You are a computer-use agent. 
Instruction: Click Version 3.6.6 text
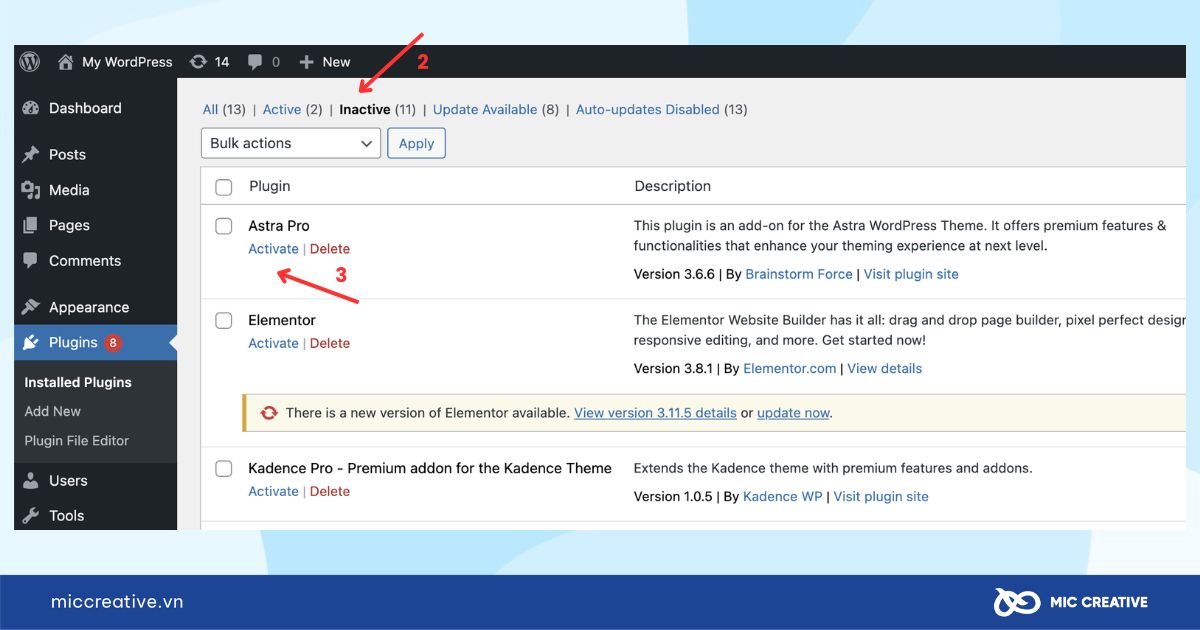click(x=674, y=274)
